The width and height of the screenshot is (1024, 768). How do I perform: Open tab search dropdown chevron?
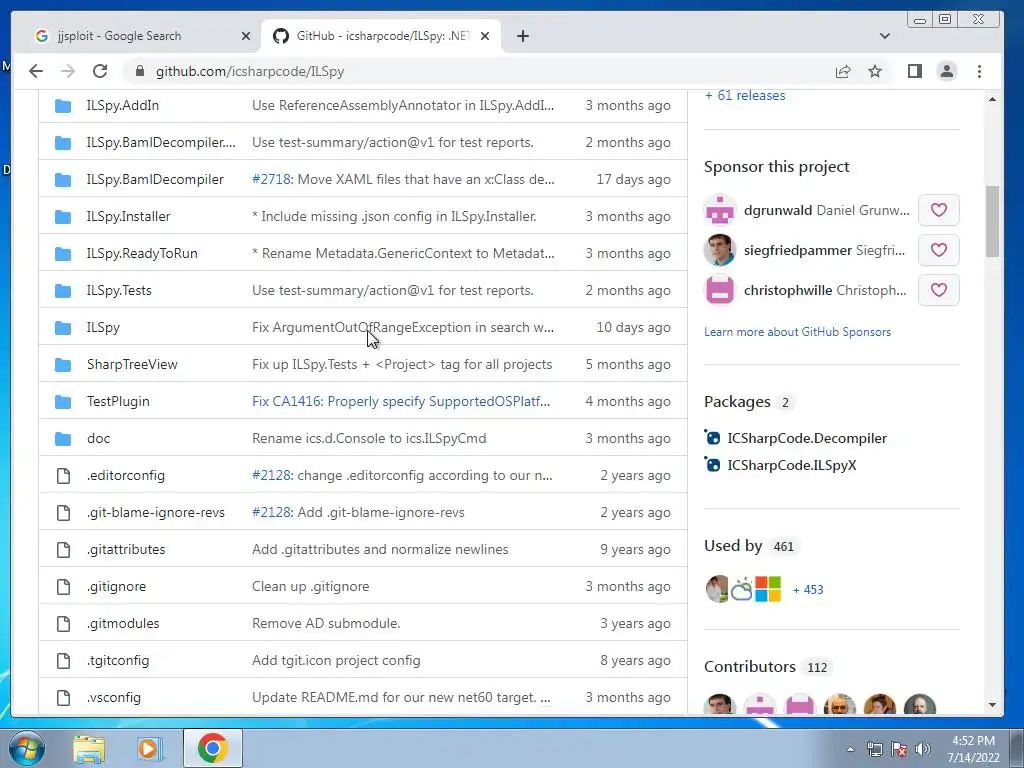pos(885,36)
